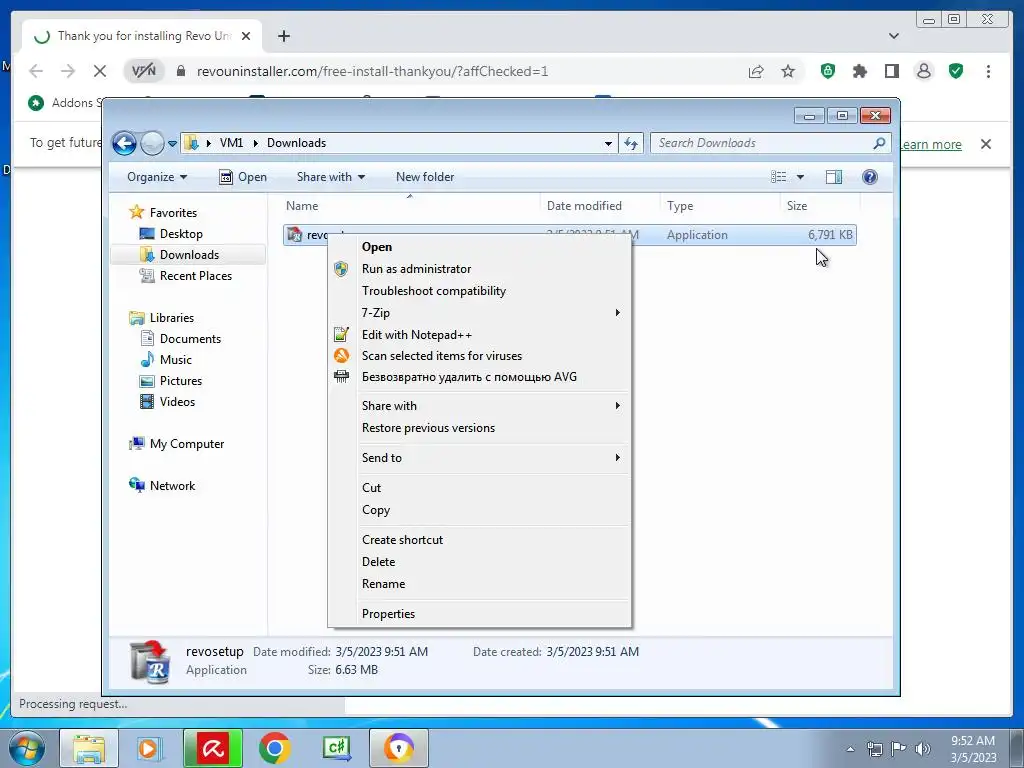Open the view options dropdown arrow
Screen dimensions: 1024x768
[x=800, y=177]
